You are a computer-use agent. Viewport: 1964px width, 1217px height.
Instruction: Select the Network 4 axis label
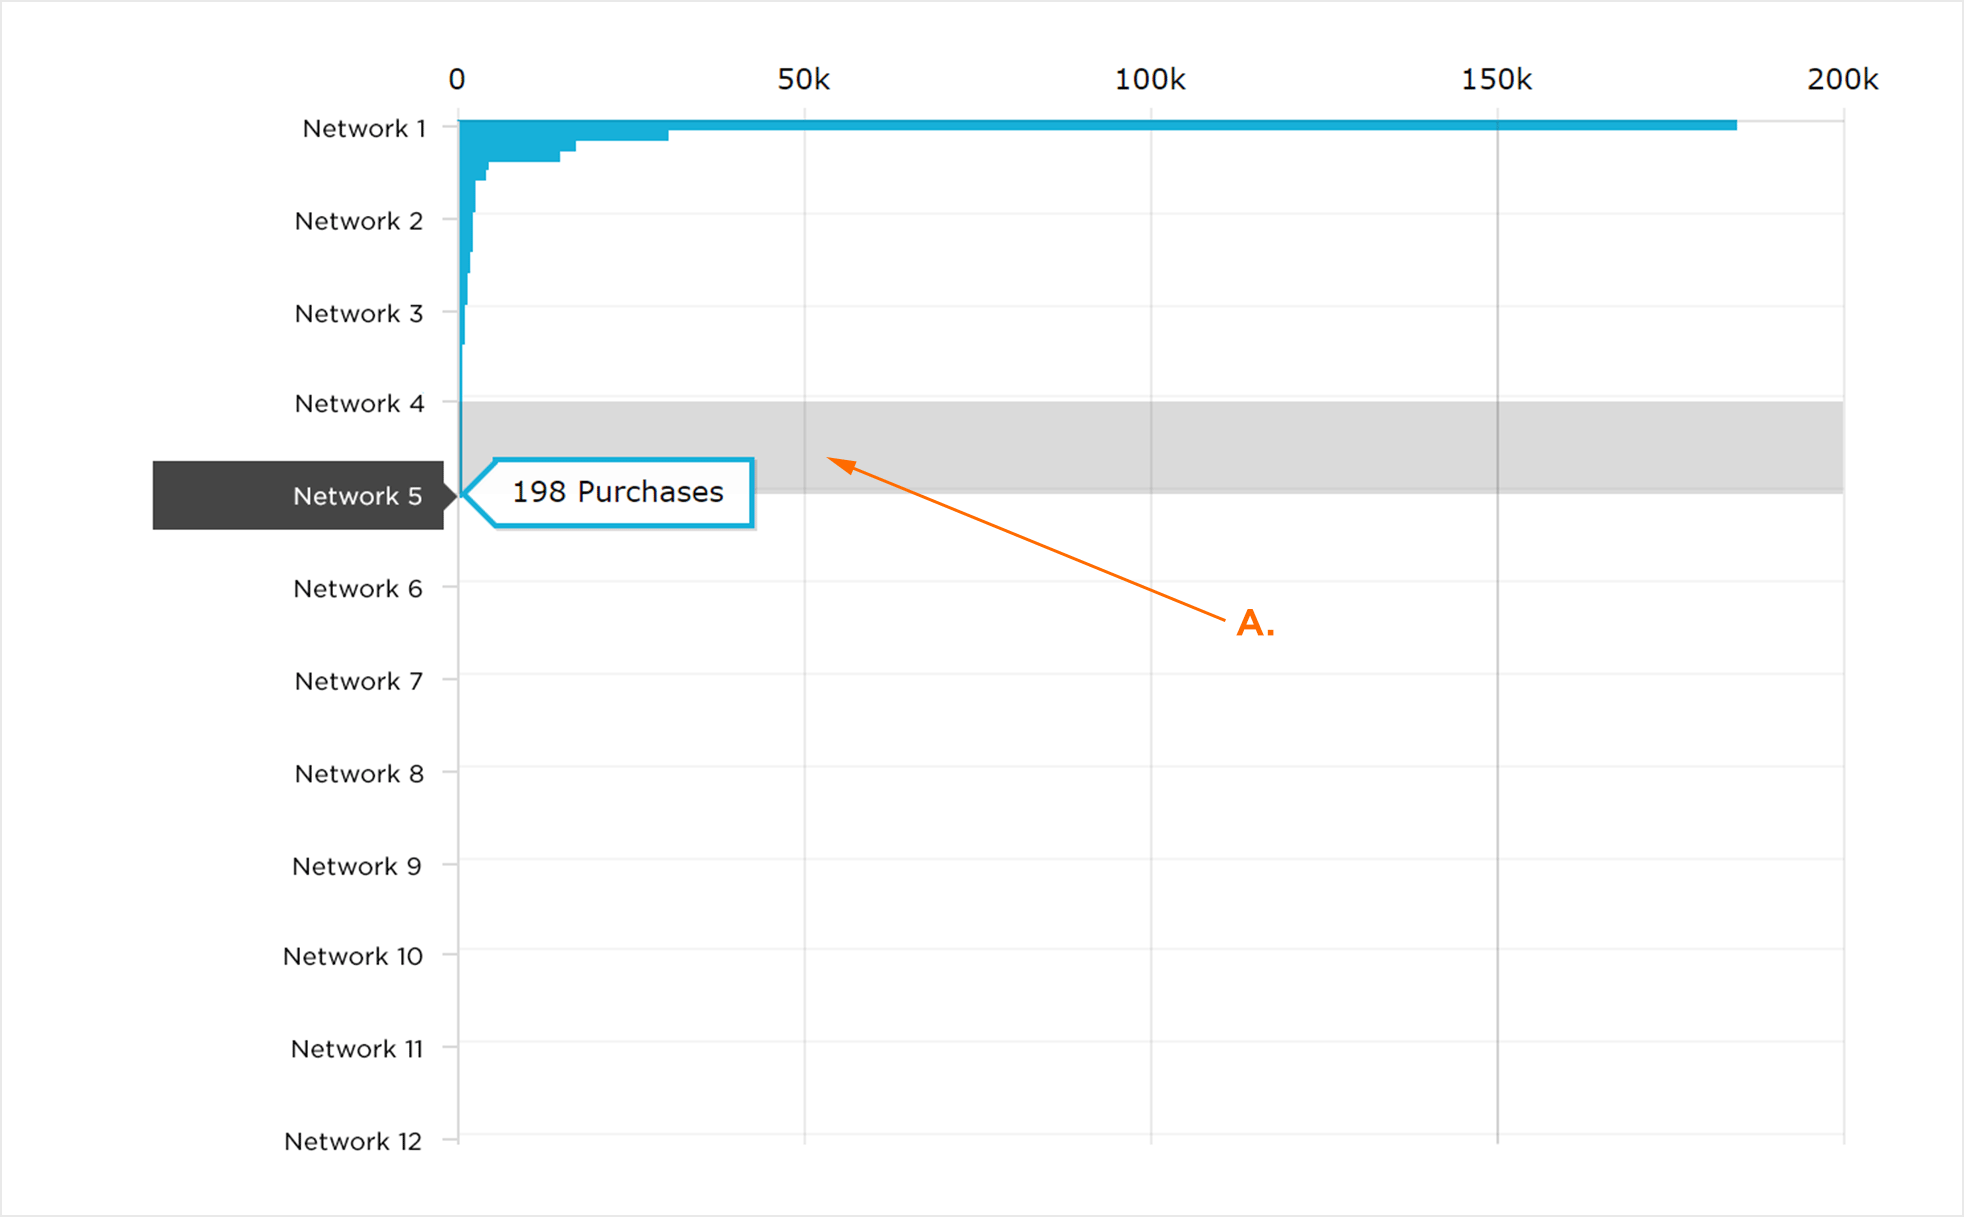coord(359,404)
